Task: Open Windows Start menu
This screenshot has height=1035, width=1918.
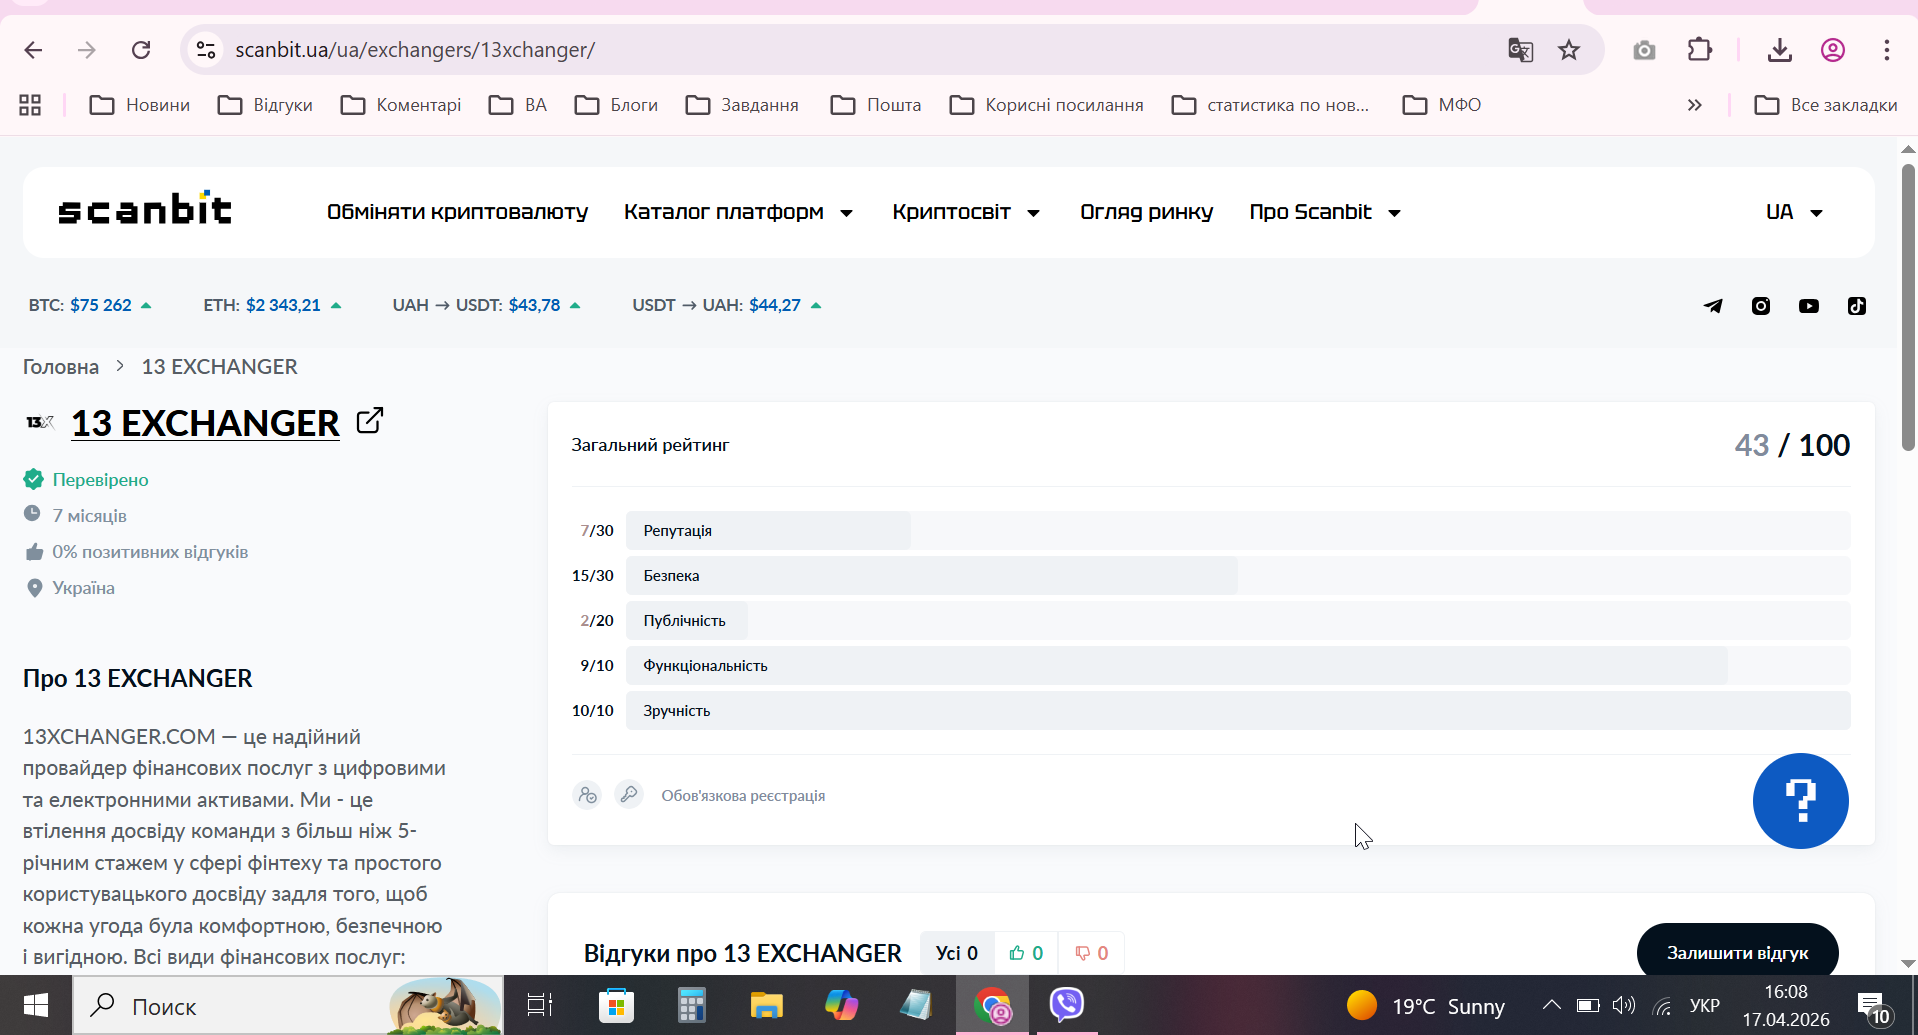Action: (36, 1005)
